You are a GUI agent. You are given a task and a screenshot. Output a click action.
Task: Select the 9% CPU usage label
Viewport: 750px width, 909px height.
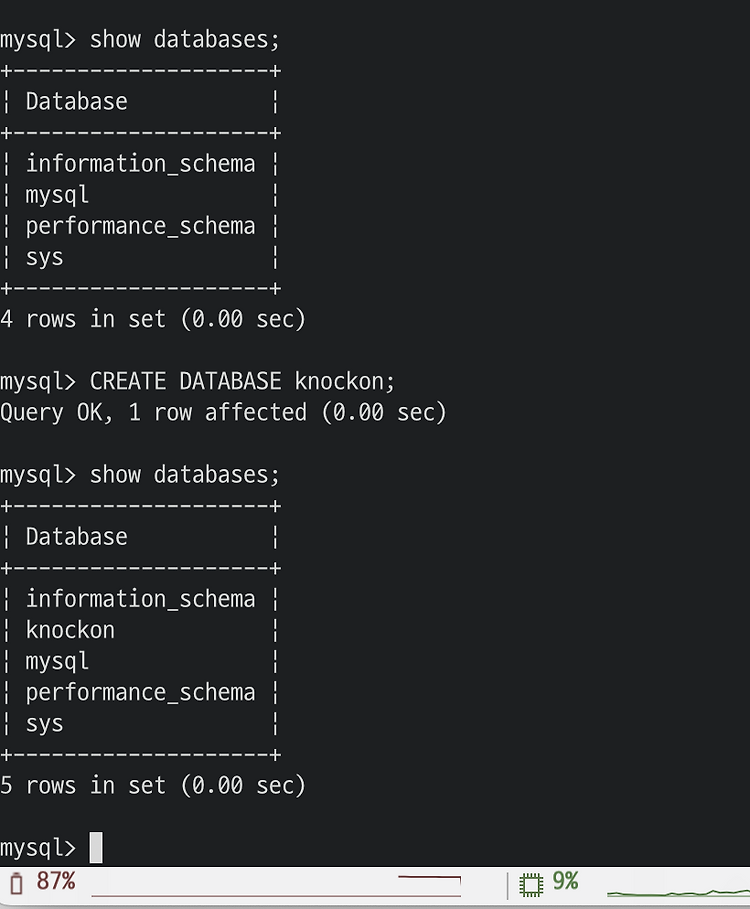pyautogui.click(x=565, y=881)
